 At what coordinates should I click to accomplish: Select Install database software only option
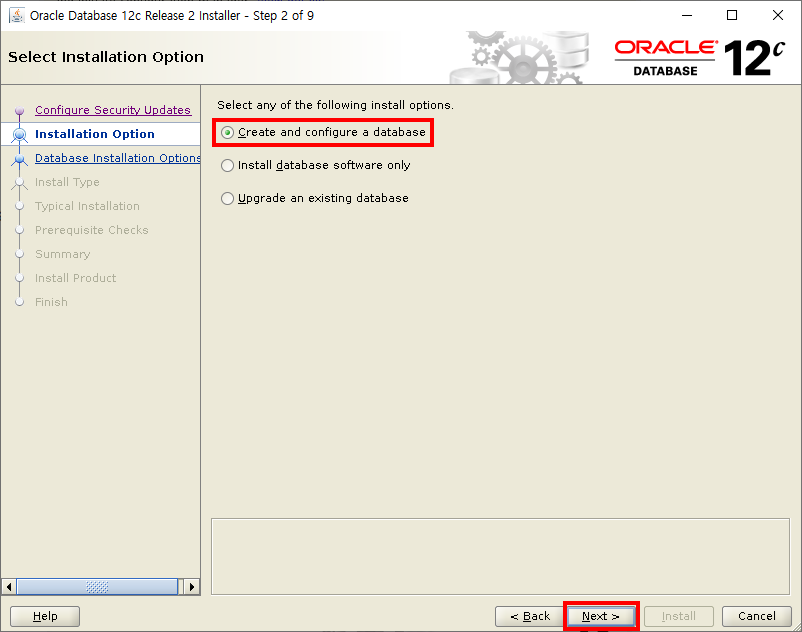(x=316, y=165)
